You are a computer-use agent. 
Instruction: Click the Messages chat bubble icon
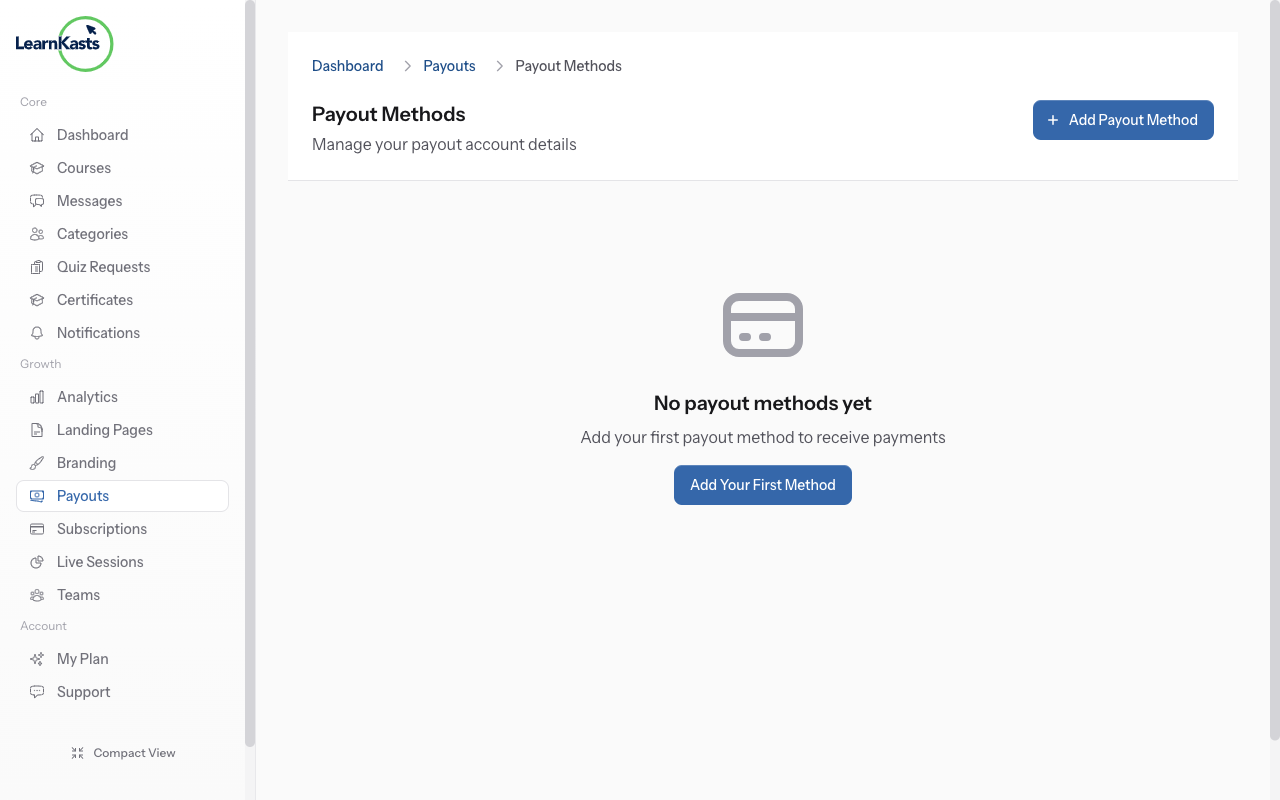[37, 200]
